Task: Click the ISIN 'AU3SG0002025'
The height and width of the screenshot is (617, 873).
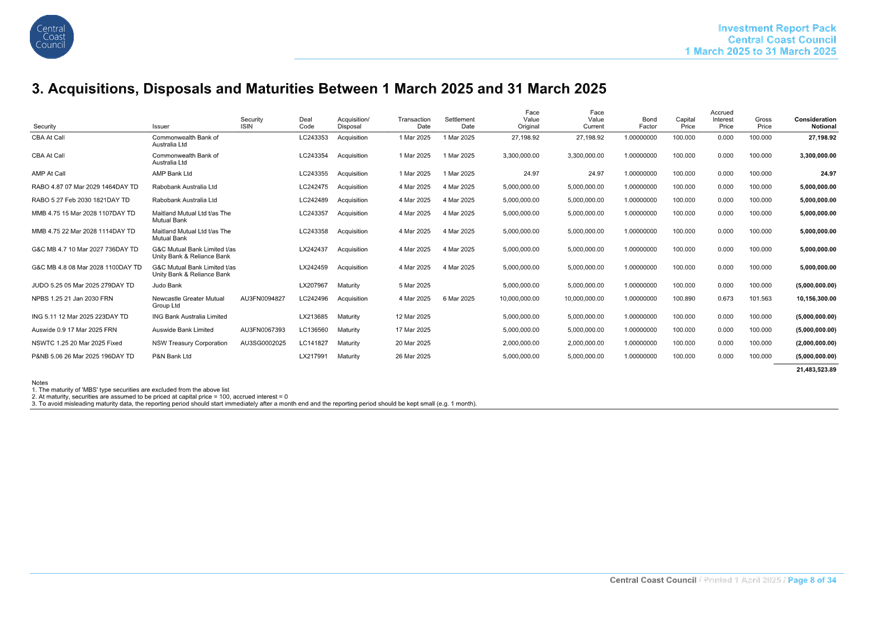Action: [x=263, y=344]
